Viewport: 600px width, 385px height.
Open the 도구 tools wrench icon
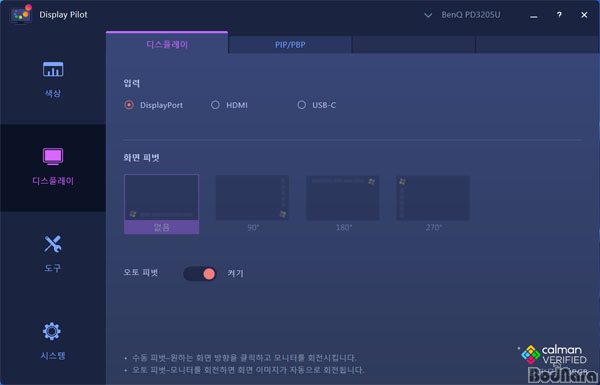53,244
